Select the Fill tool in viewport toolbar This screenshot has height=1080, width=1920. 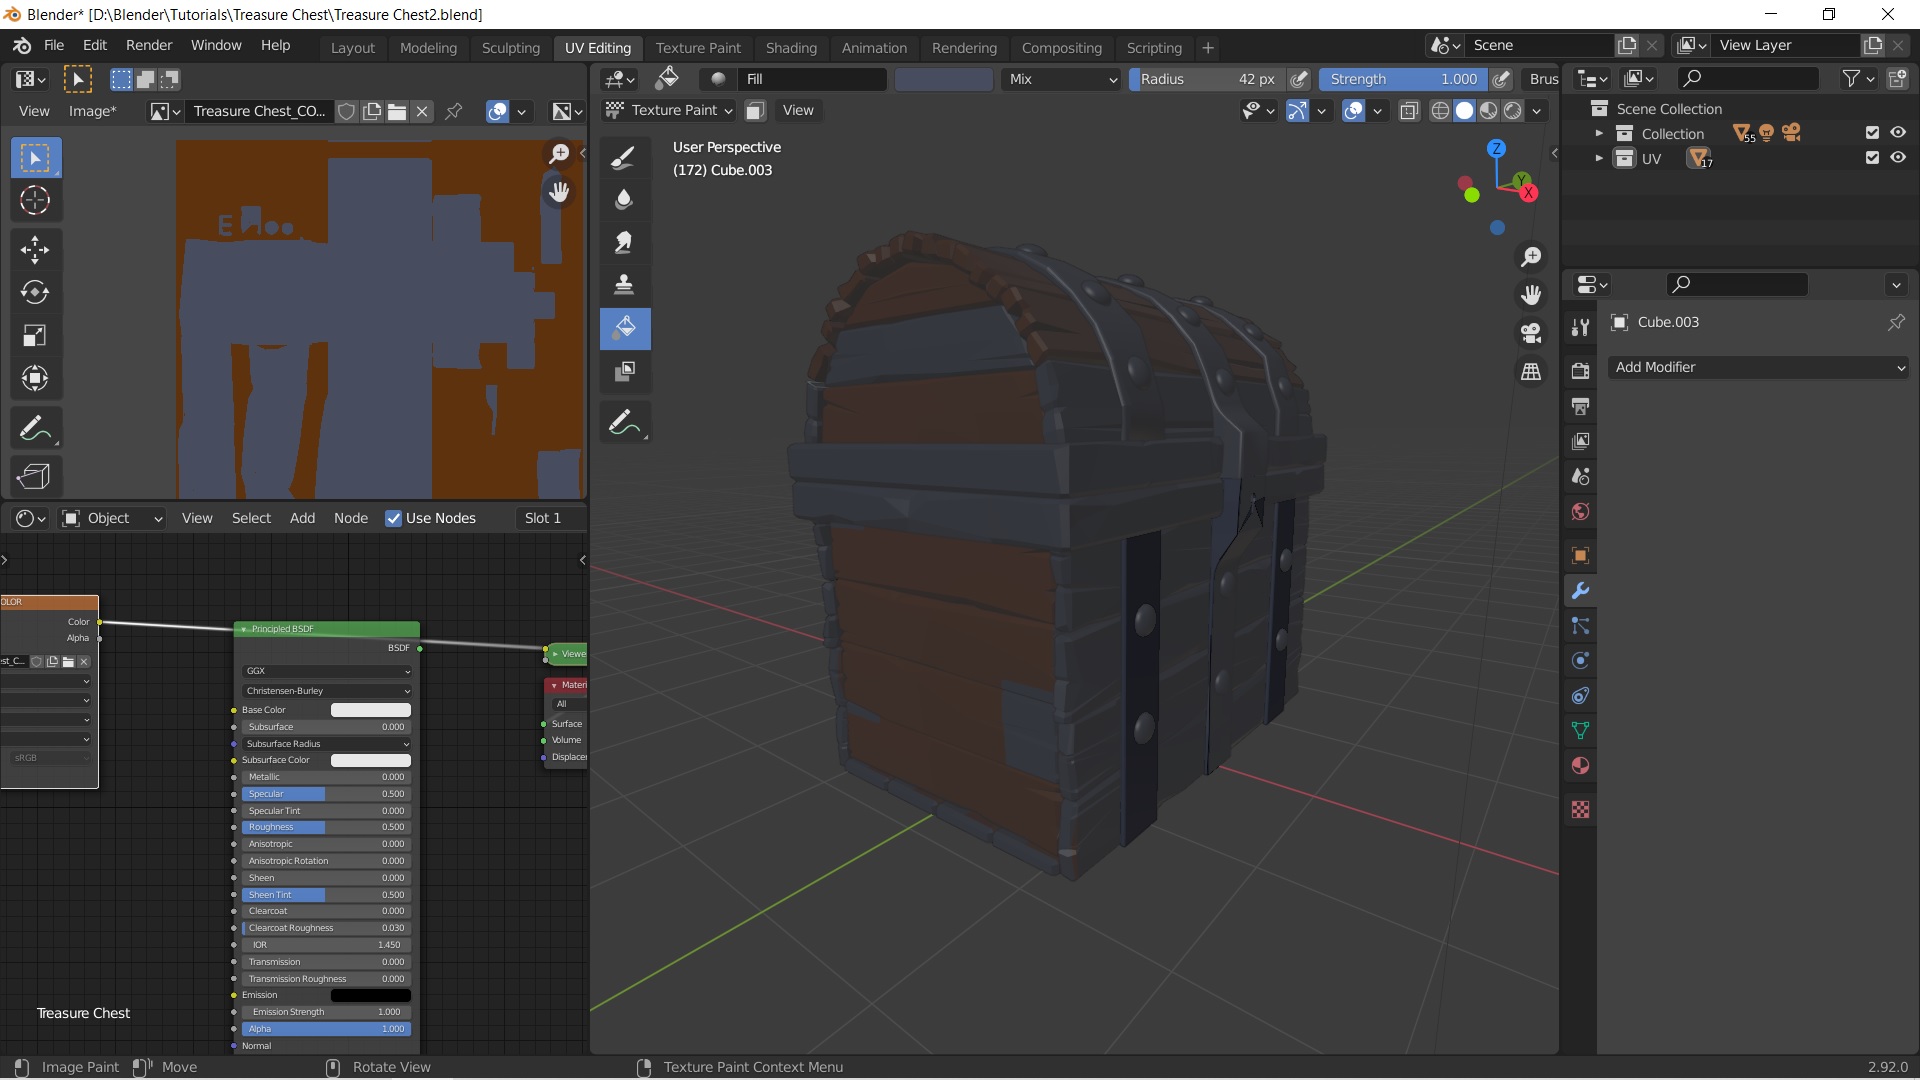click(624, 328)
